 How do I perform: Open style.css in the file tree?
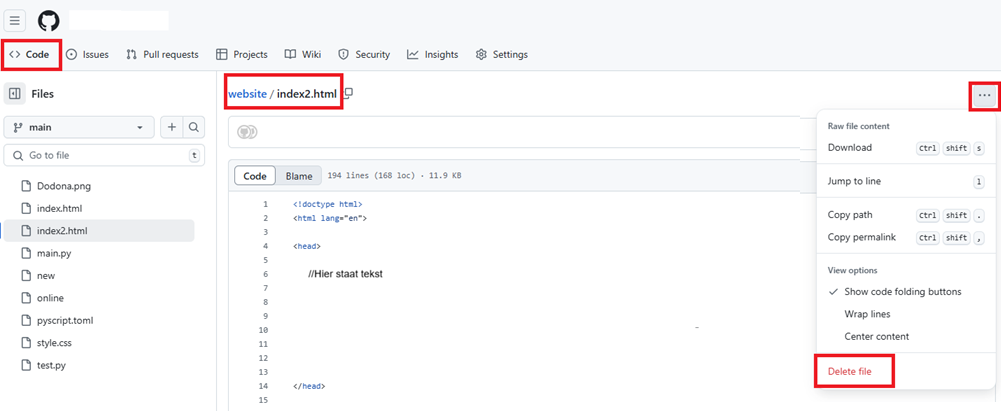tap(52, 343)
